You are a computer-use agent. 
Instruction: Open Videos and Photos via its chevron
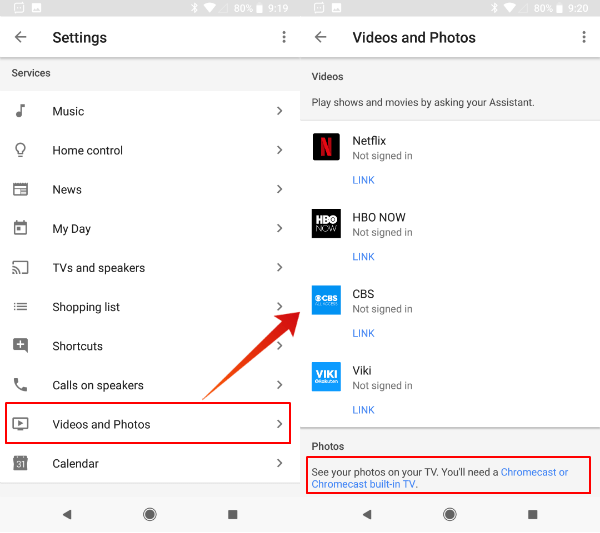280,424
